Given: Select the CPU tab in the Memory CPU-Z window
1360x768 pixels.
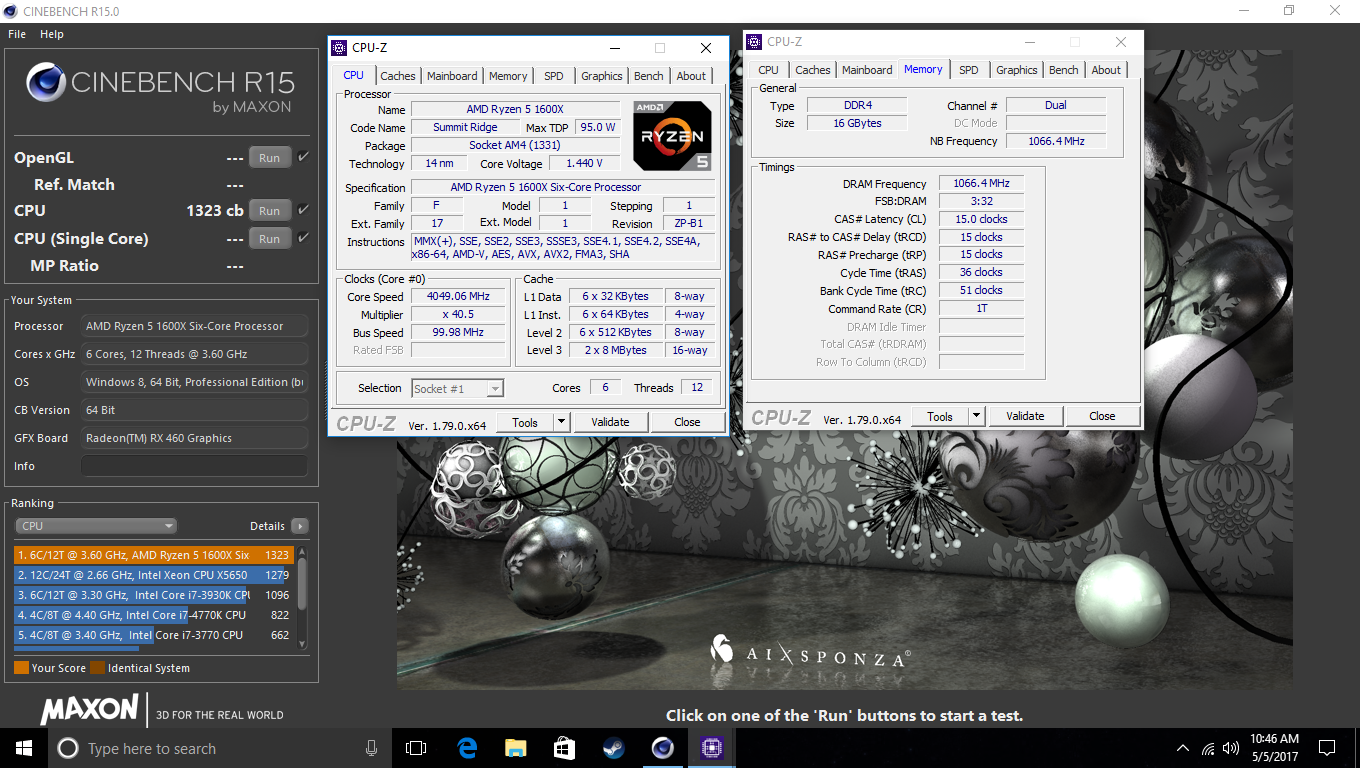Looking at the screenshot, I should (768, 70).
